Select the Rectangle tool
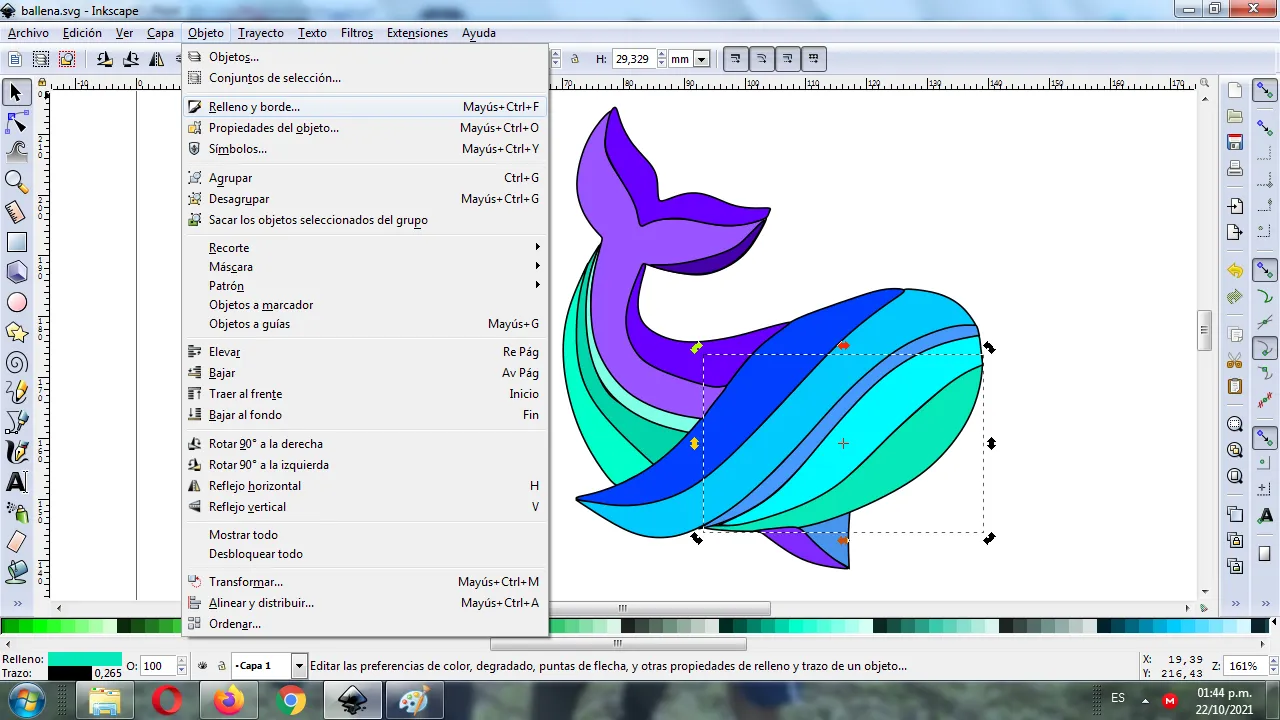Screen dimensions: 1280x720 pyautogui.click(x=16, y=241)
